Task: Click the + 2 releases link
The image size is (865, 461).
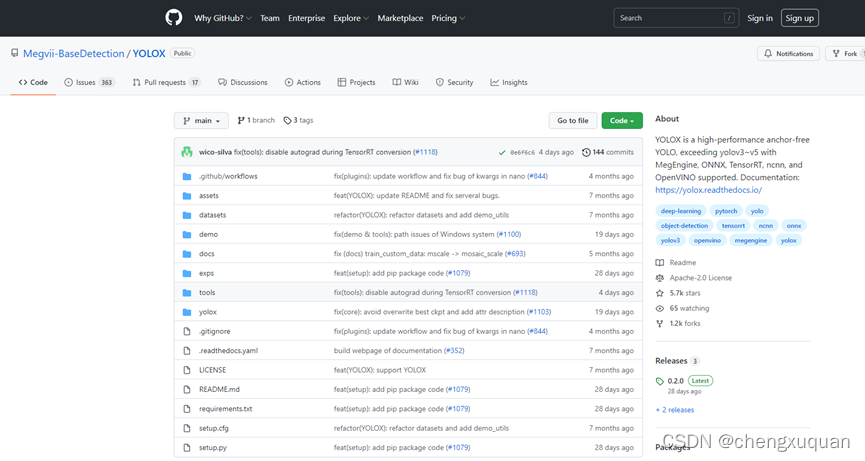Action: click(675, 410)
